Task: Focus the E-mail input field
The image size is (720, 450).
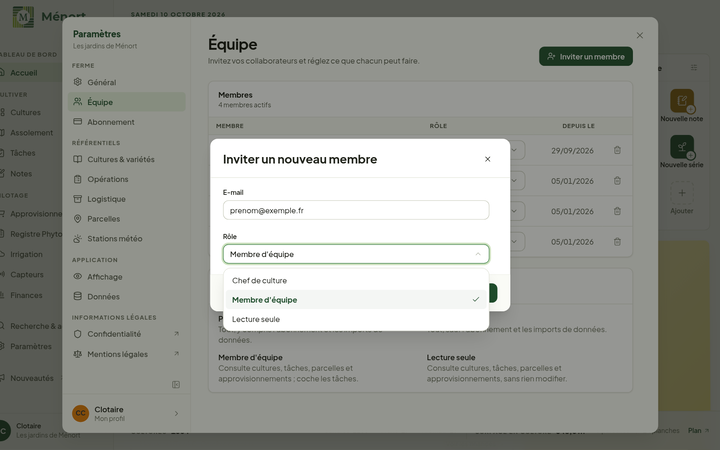Action: [x=356, y=210]
